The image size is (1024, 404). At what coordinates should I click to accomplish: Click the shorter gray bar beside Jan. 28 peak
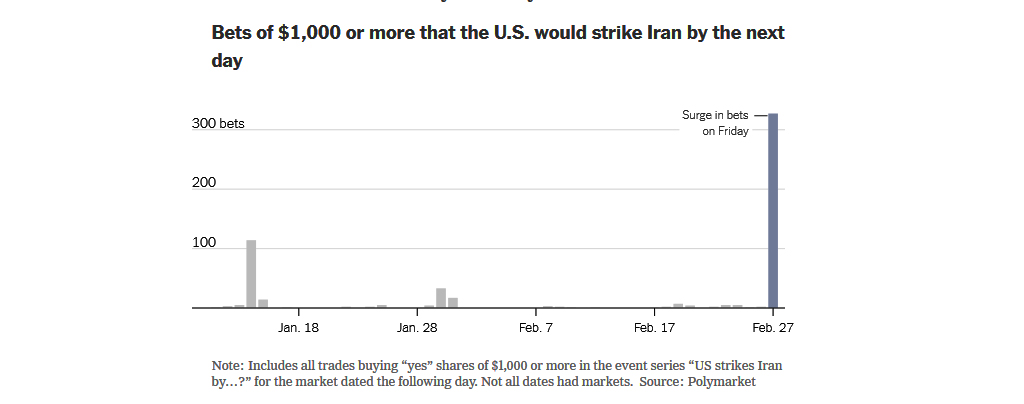pos(453,303)
